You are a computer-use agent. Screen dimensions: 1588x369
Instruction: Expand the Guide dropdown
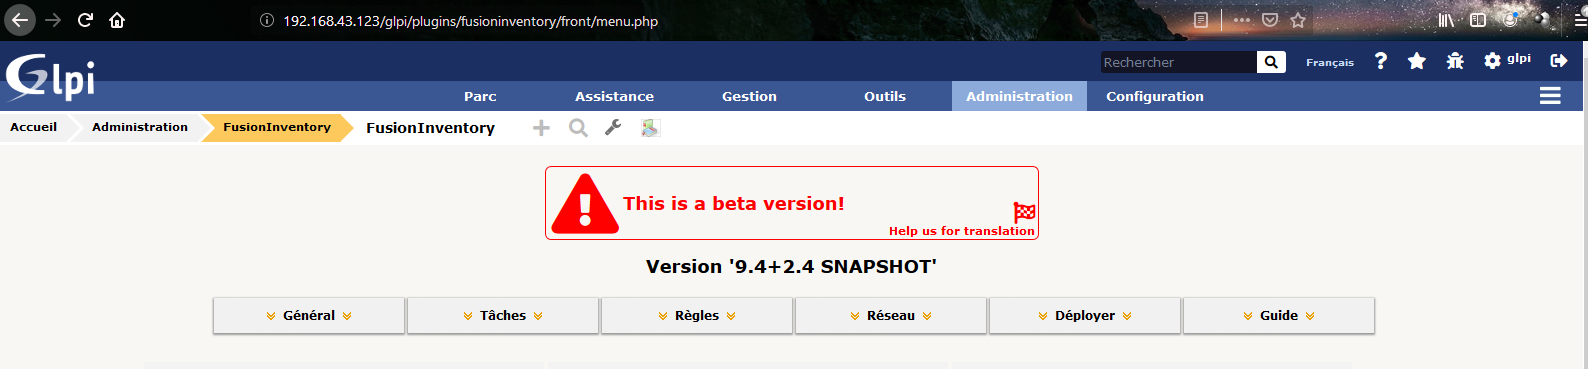coord(1279,315)
